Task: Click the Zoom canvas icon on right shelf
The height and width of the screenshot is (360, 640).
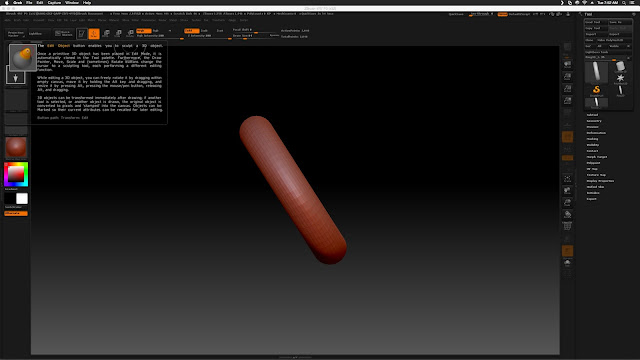Action: (x=567, y=76)
